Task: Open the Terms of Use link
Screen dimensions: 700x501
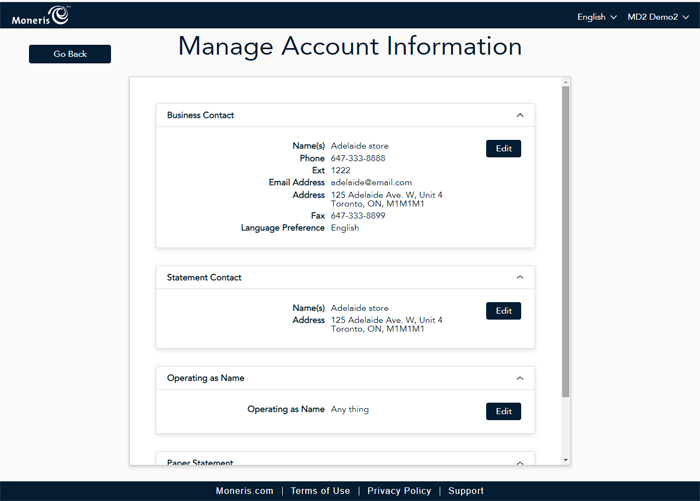Action: click(320, 491)
